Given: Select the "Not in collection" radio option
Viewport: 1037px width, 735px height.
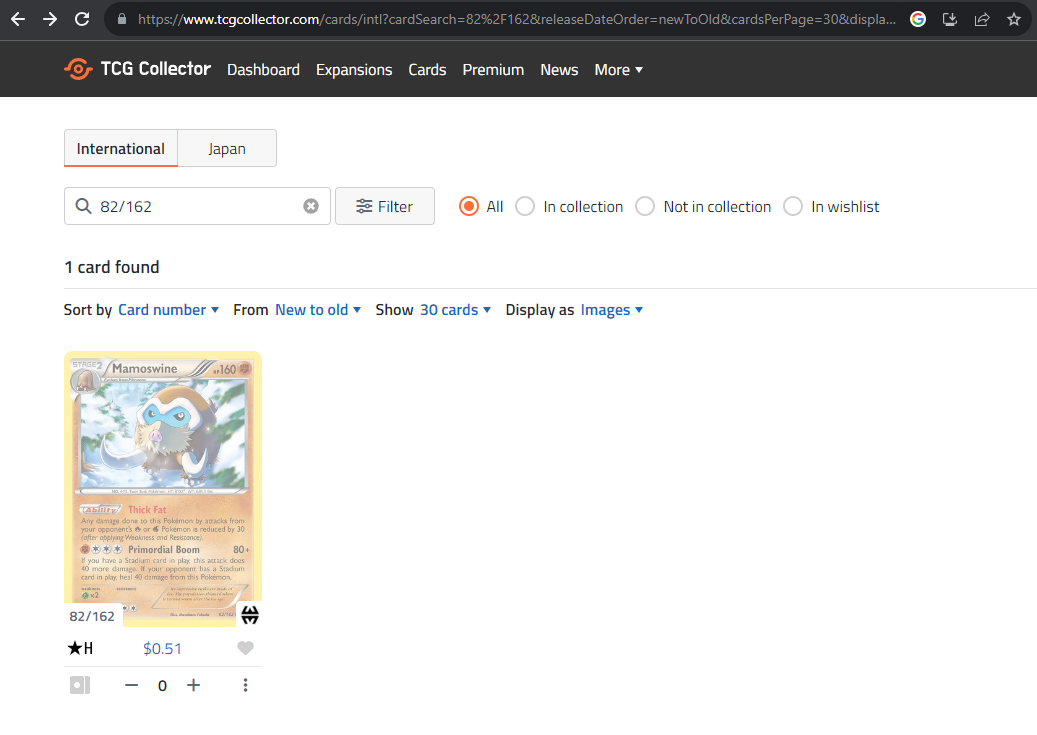Looking at the screenshot, I should pos(645,206).
